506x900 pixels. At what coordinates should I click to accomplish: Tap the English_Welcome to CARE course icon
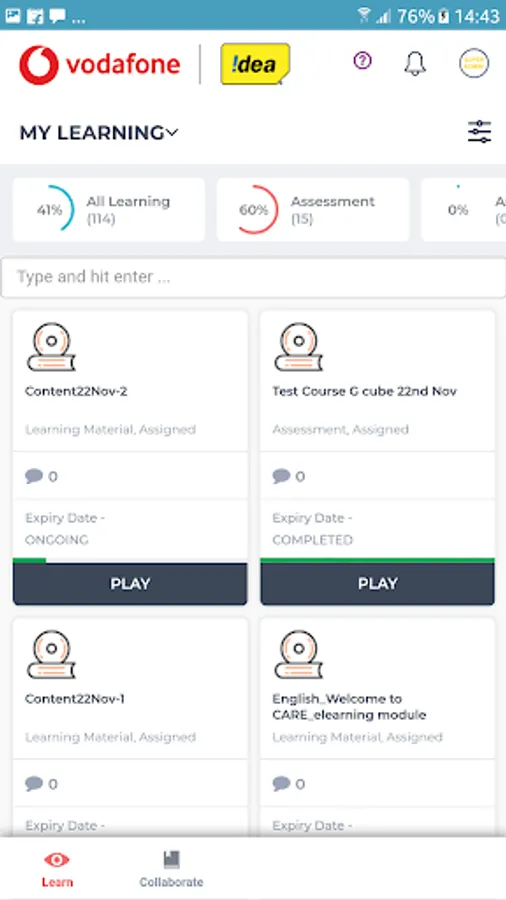298,655
